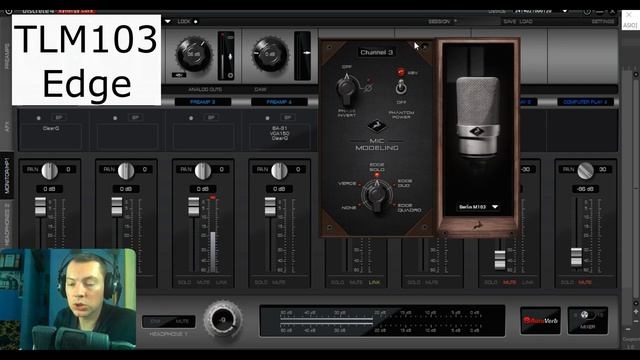Open the Device selector dropdown

[x=565, y=11]
